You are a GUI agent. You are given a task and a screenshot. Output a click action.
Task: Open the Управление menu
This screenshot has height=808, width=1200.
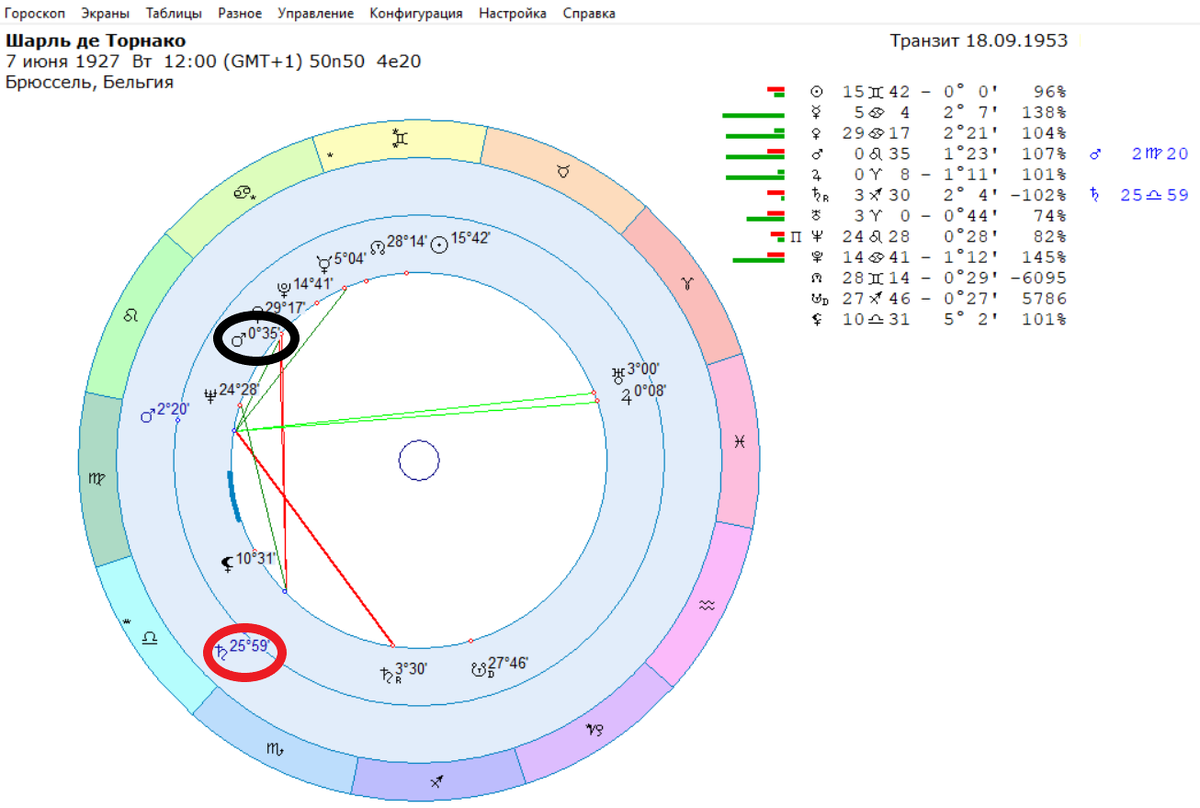[316, 14]
